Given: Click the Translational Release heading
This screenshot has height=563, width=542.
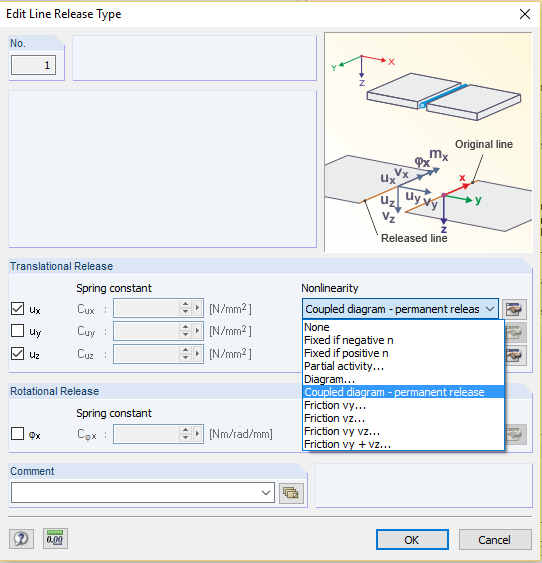Looking at the screenshot, I should 61,266.
